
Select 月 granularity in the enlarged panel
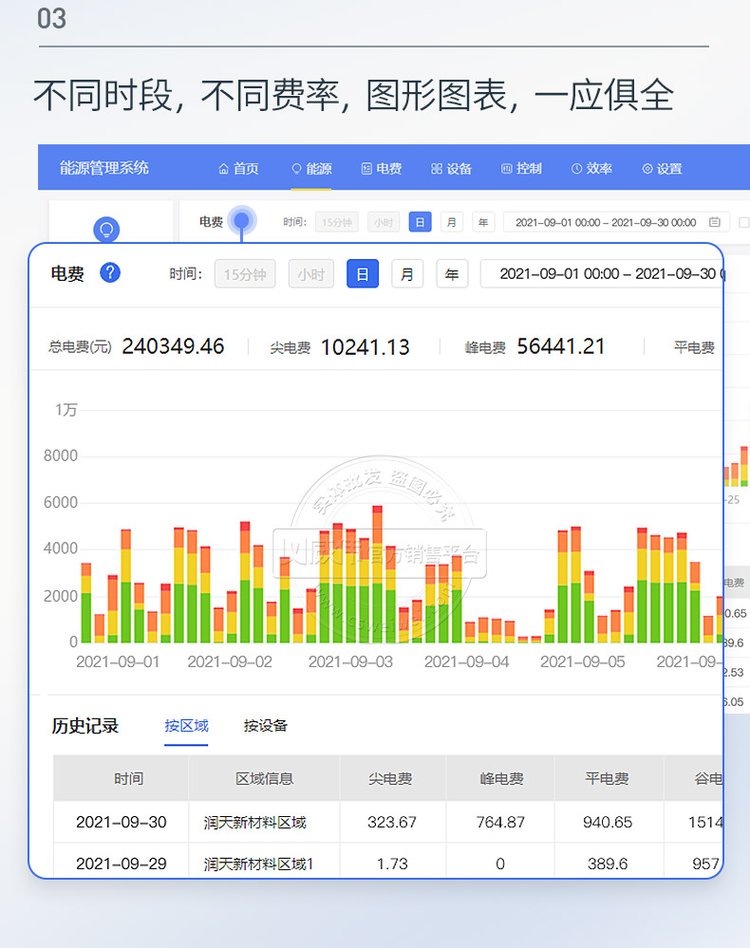pyautogui.click(x=407, y=274)
